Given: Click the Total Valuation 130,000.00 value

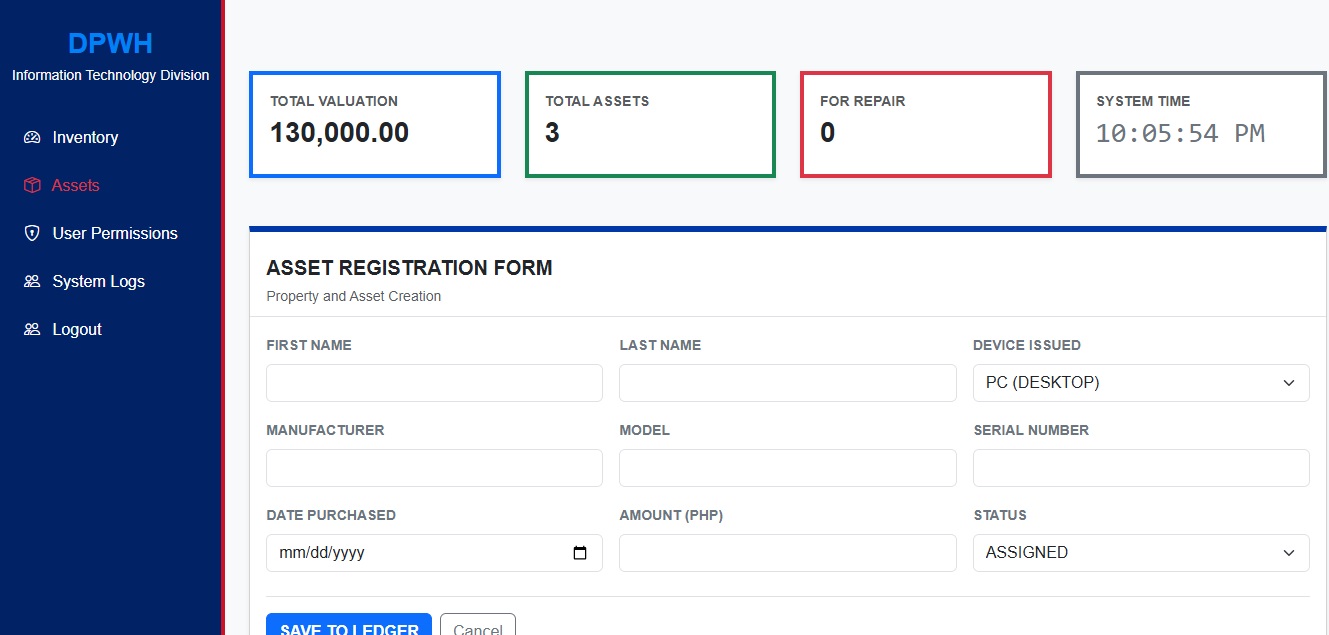Looking at the screenshot, I should coord(339,132).
